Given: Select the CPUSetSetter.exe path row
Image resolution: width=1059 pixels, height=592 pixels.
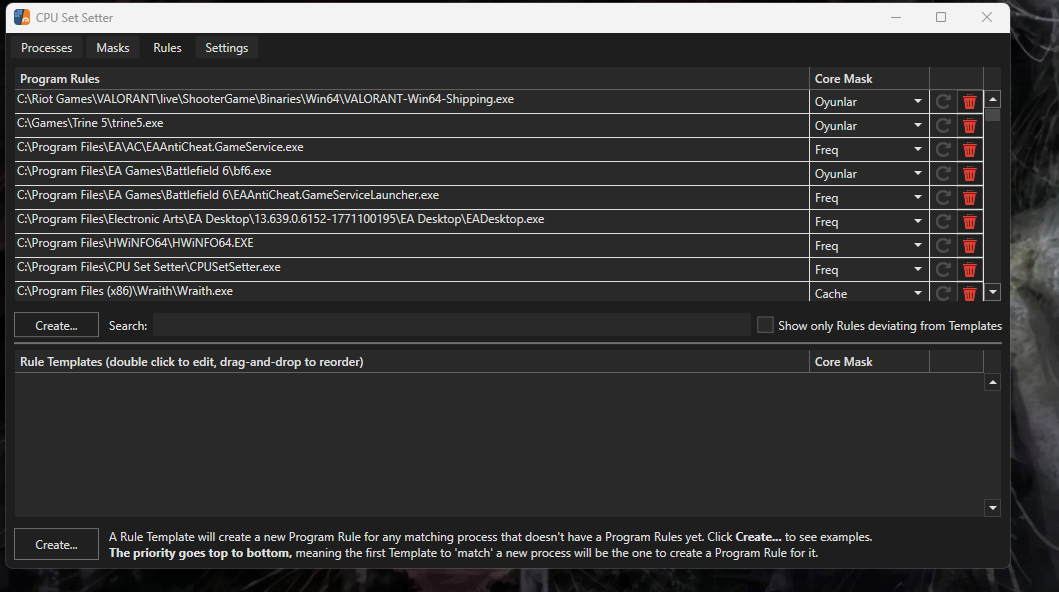Looking at the screenshot, I should (411, 269).
